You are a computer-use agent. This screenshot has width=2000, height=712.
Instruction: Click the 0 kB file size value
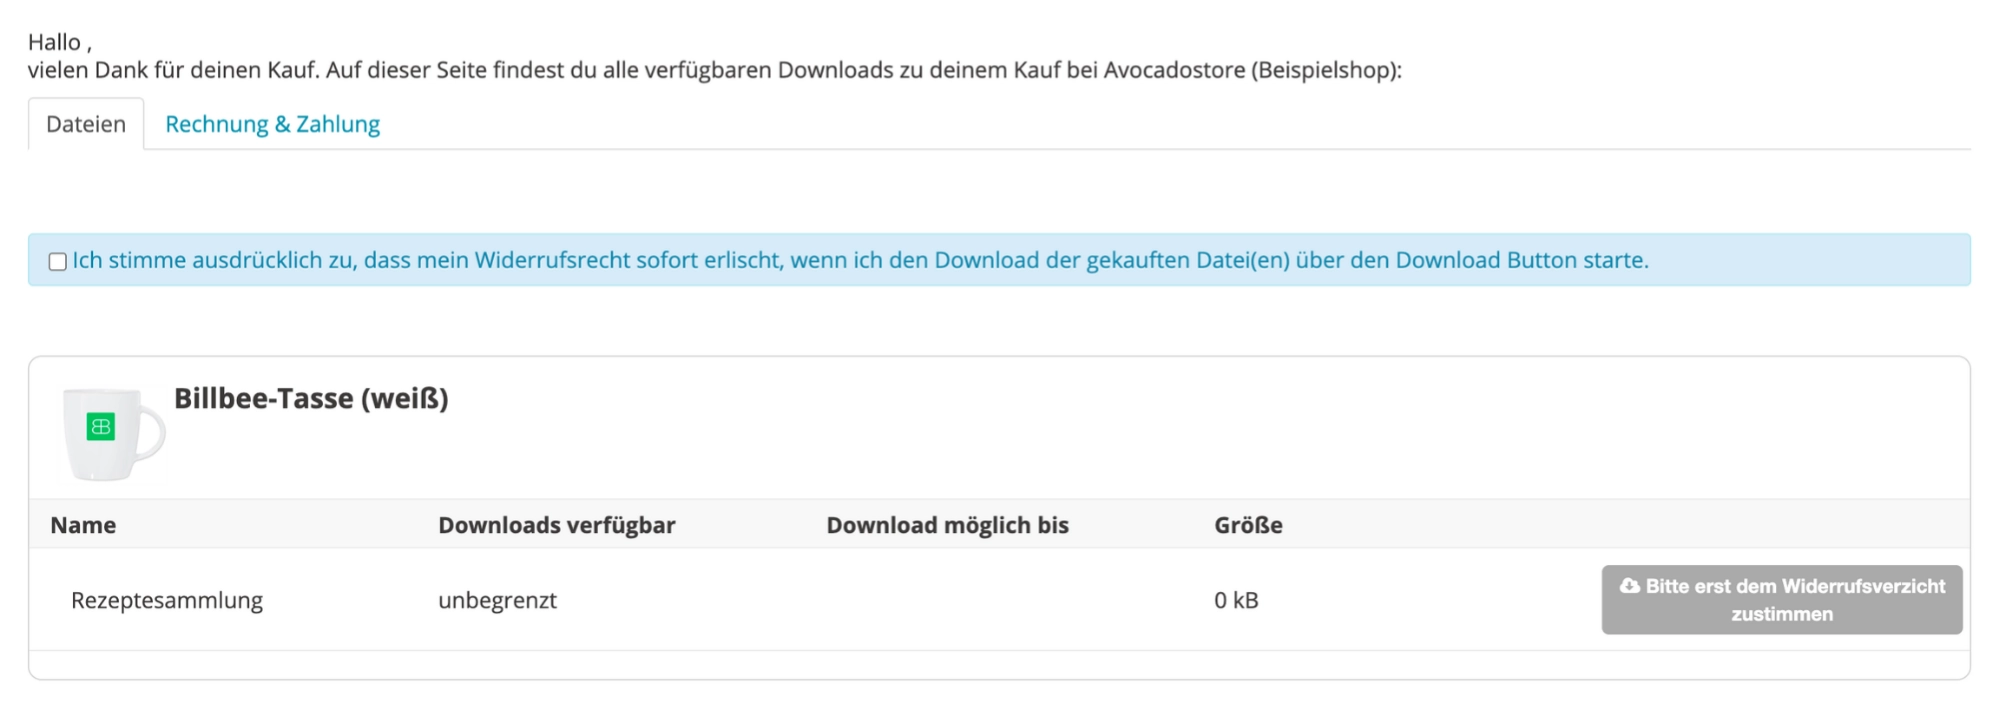pyautogui.click(x=1236, y=600)
